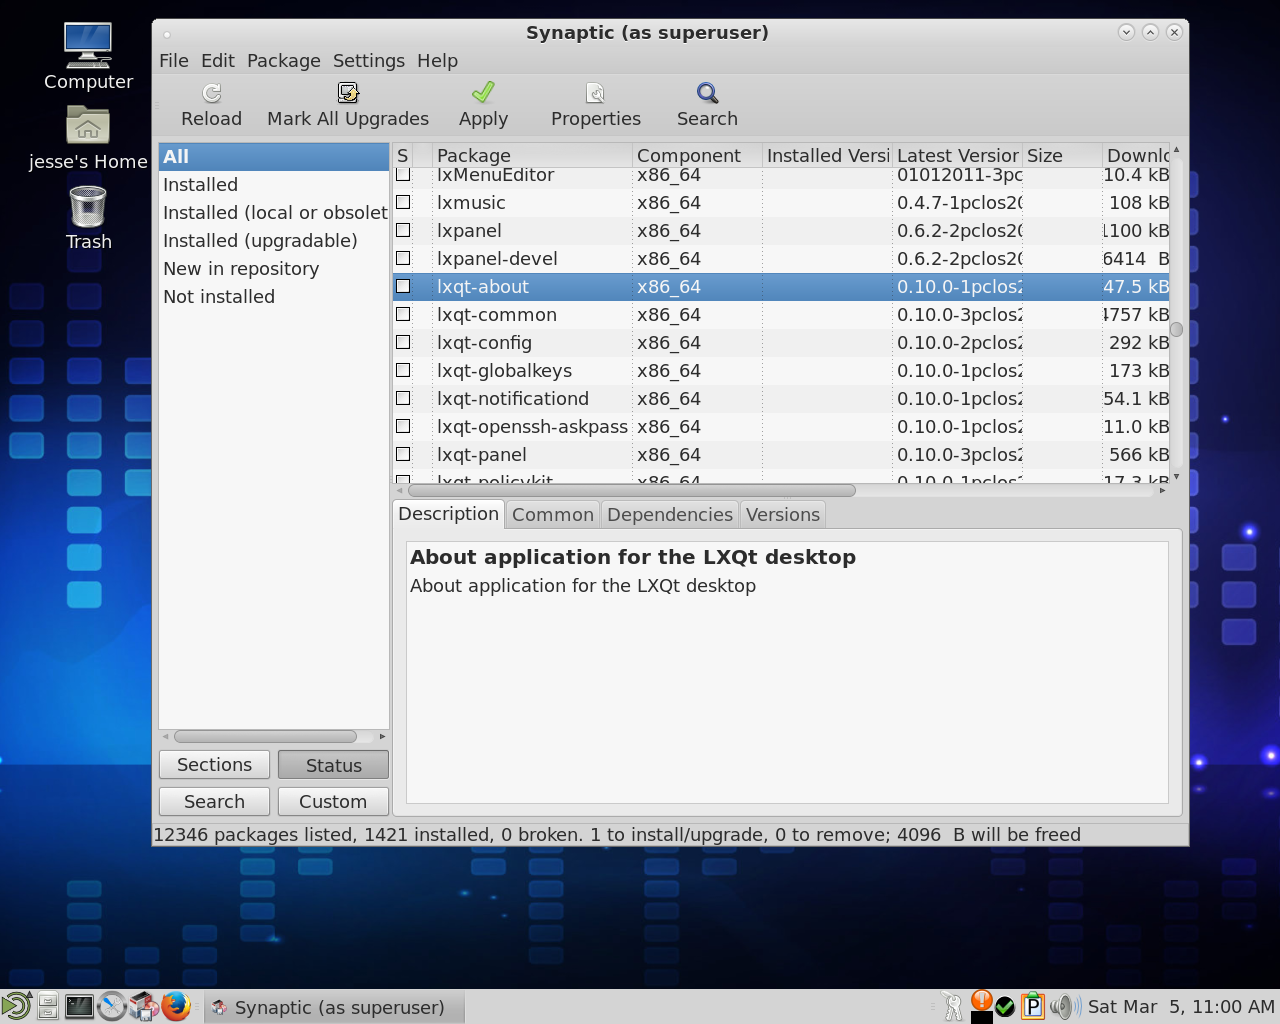Click the keys tray icon

pos(952,1006)
